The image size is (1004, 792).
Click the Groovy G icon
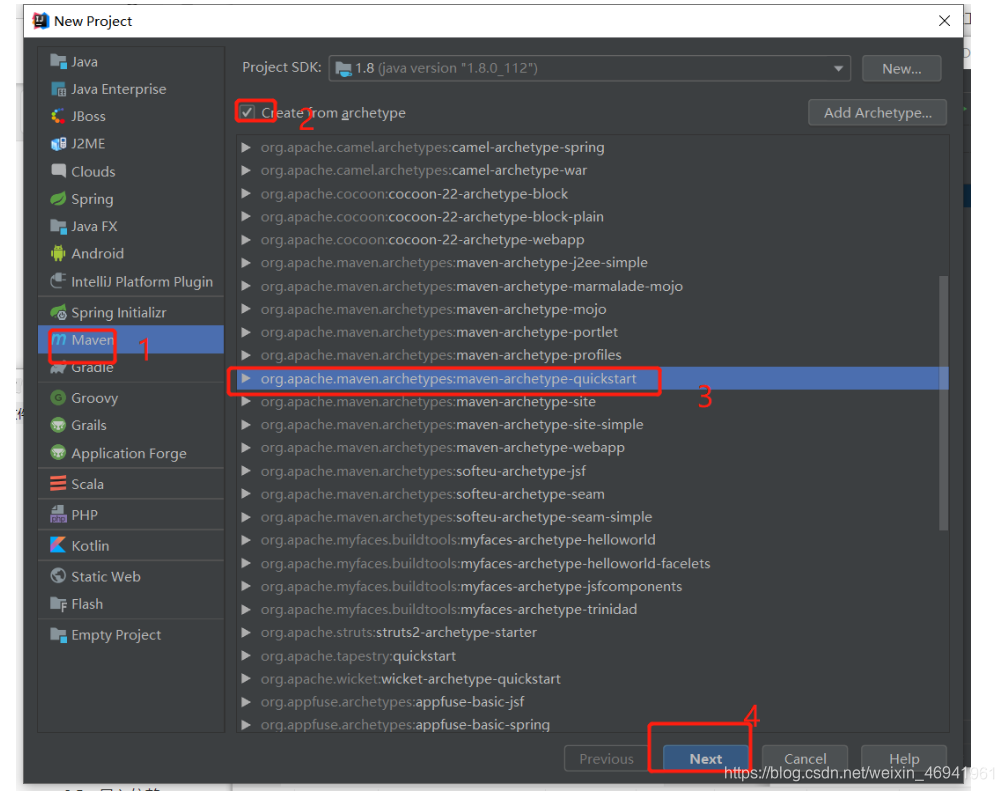click(58, 398)
